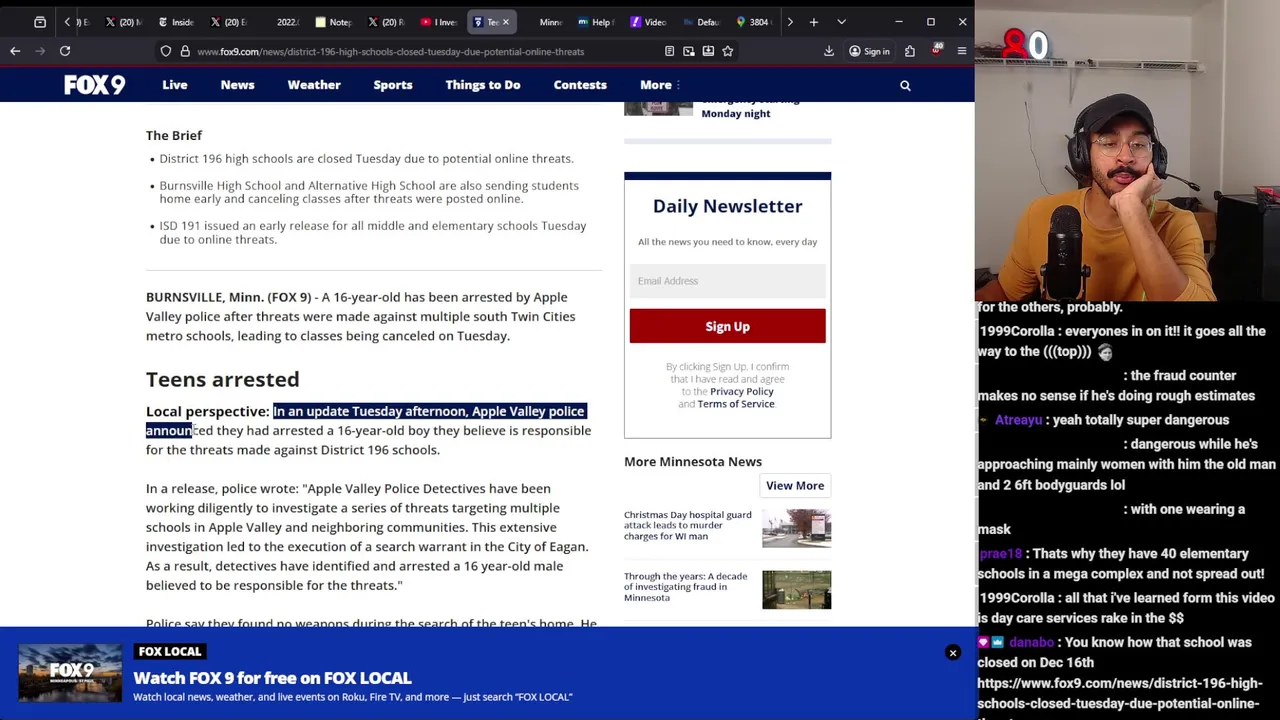Open the site padlock info
Screen dimensions: 1280x720
[184, 51]
